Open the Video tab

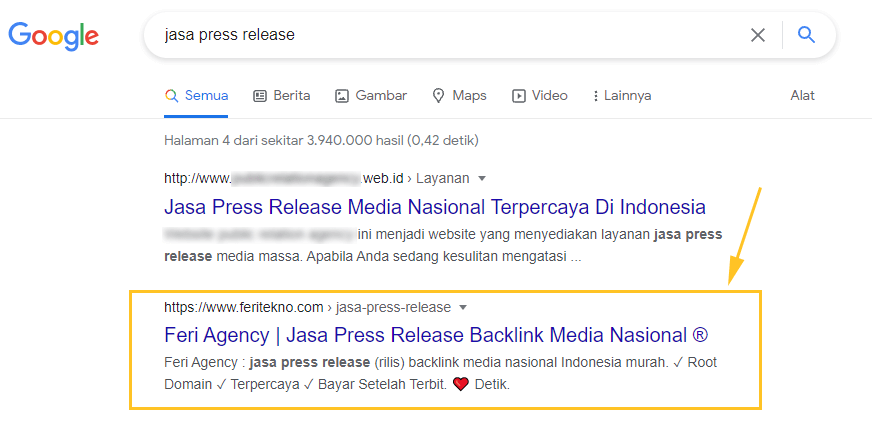point(539,96)
